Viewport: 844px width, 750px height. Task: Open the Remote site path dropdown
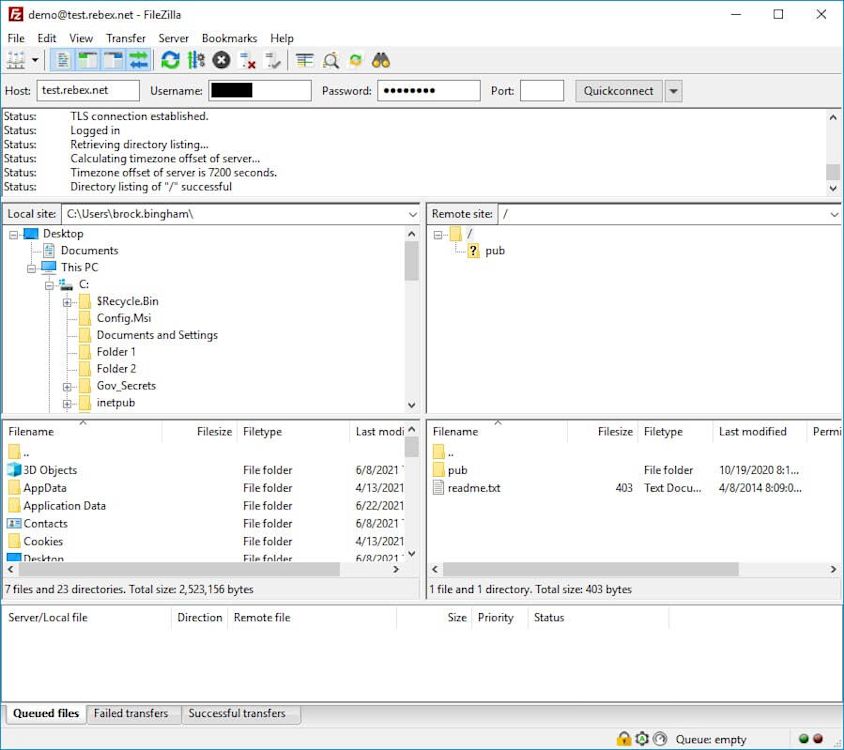pyautogui.click(x=834, y=214)
